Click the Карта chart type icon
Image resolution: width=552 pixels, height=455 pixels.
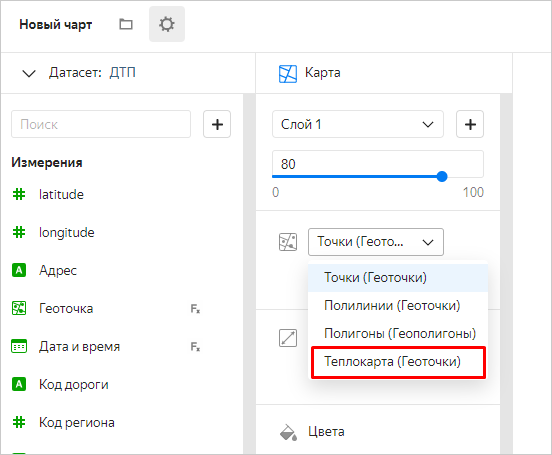288,74
